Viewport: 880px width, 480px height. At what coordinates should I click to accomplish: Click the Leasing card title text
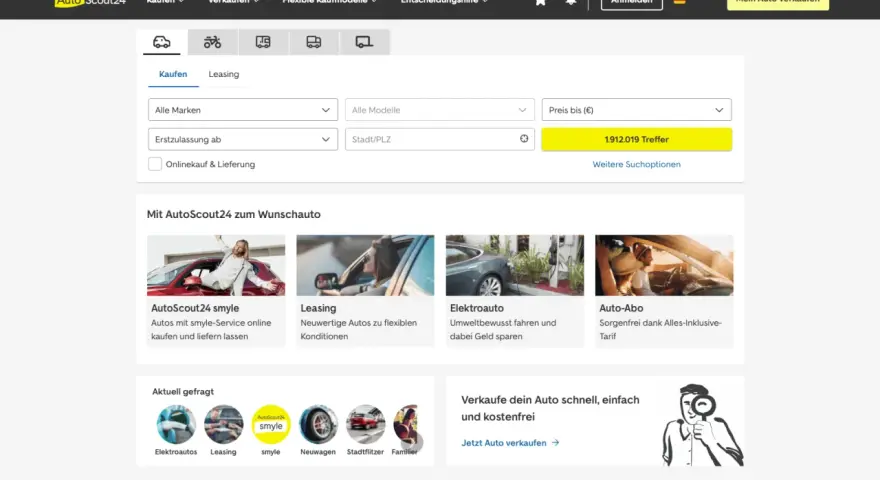(x=318, y=308)
